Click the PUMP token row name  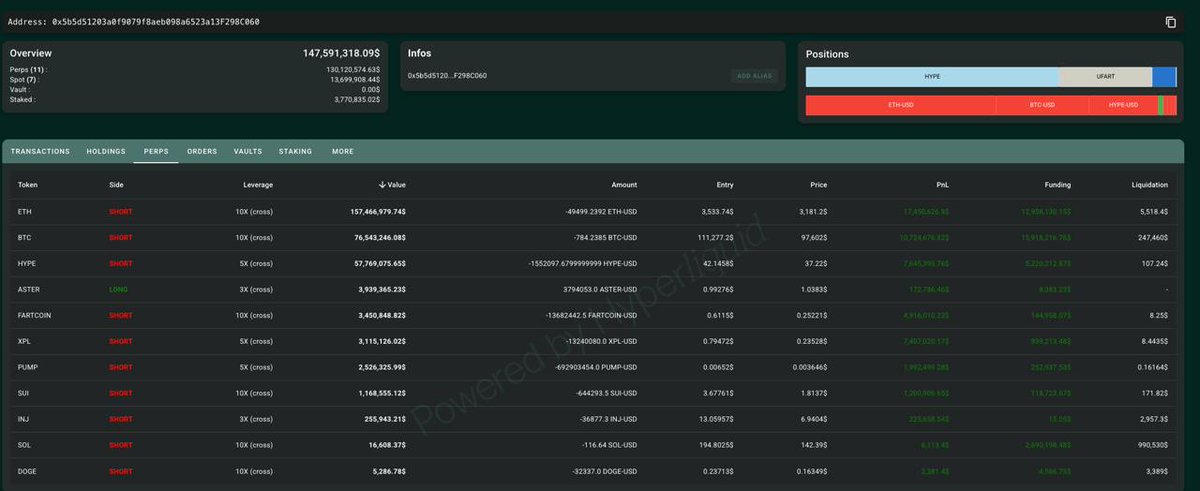point(27,367)
